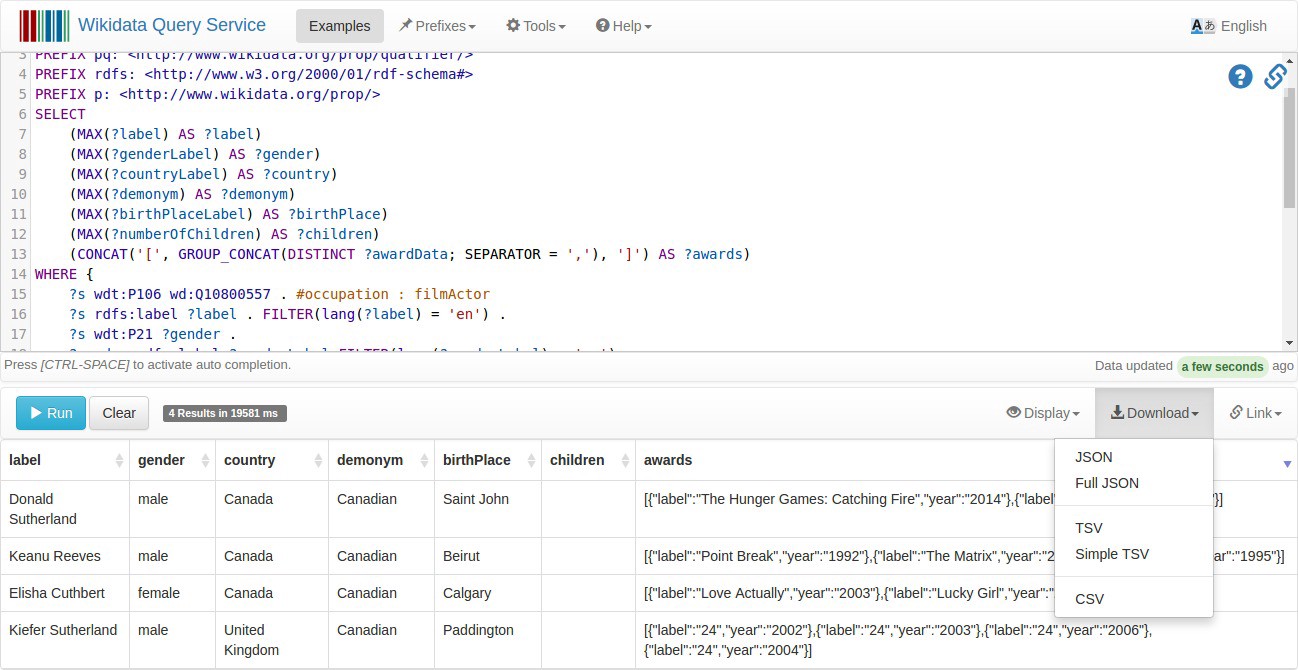Click the 'Calgary' birthplace cell

click(488, 593)
